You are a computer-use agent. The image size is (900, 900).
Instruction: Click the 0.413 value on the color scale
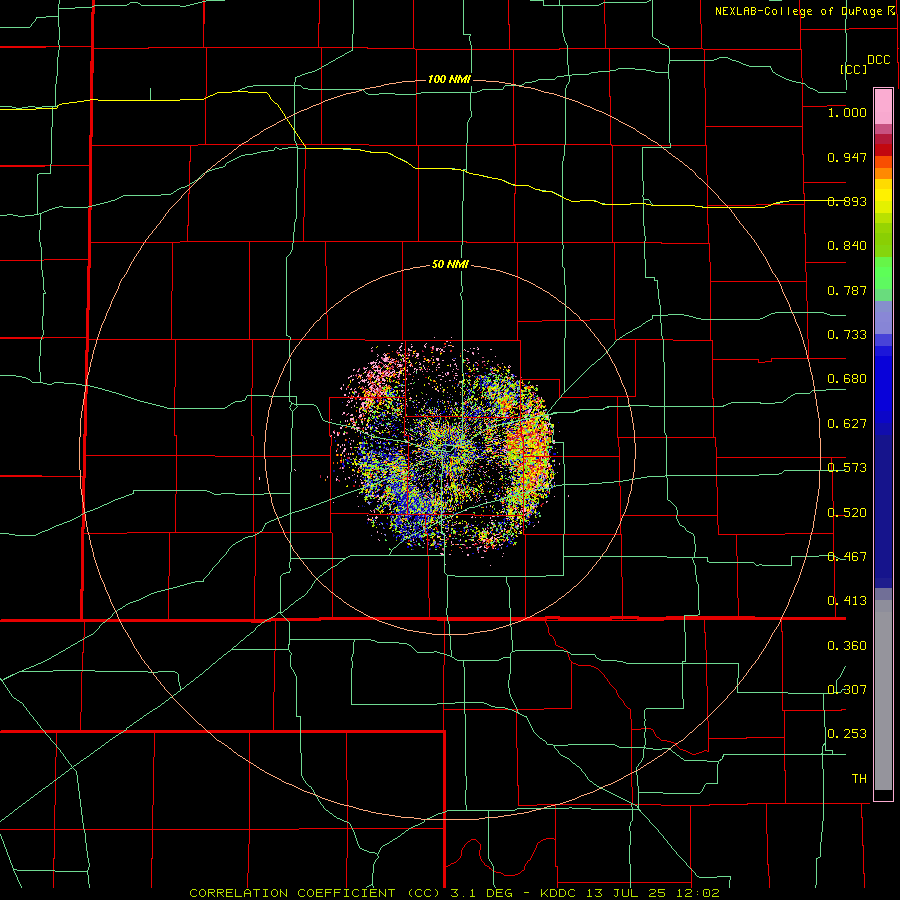click(x=847, y=601)
